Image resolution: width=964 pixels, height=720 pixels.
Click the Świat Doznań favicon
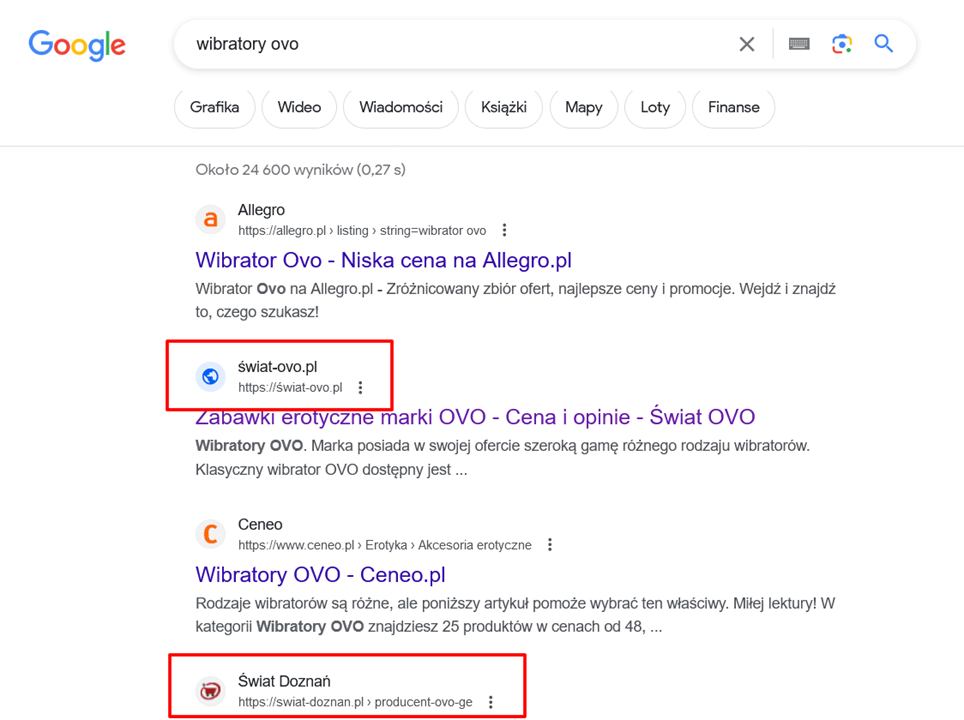[210, 691]
